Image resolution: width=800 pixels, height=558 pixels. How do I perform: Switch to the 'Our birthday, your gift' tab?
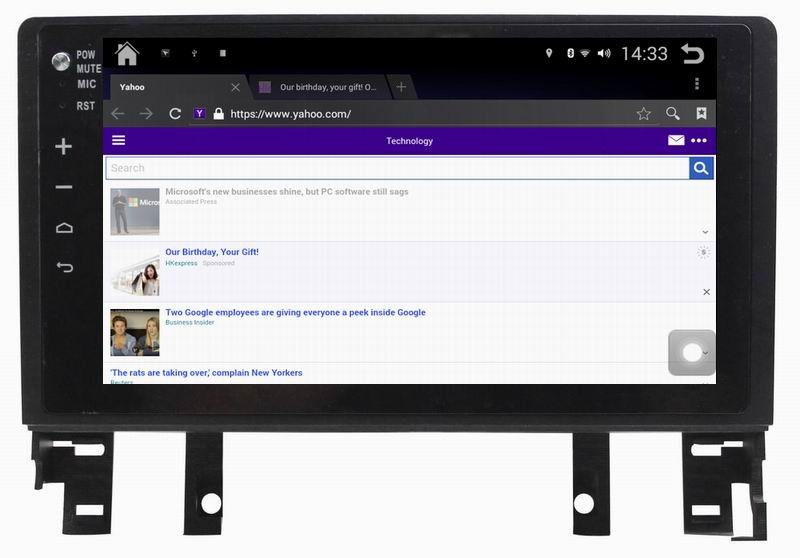319,87
